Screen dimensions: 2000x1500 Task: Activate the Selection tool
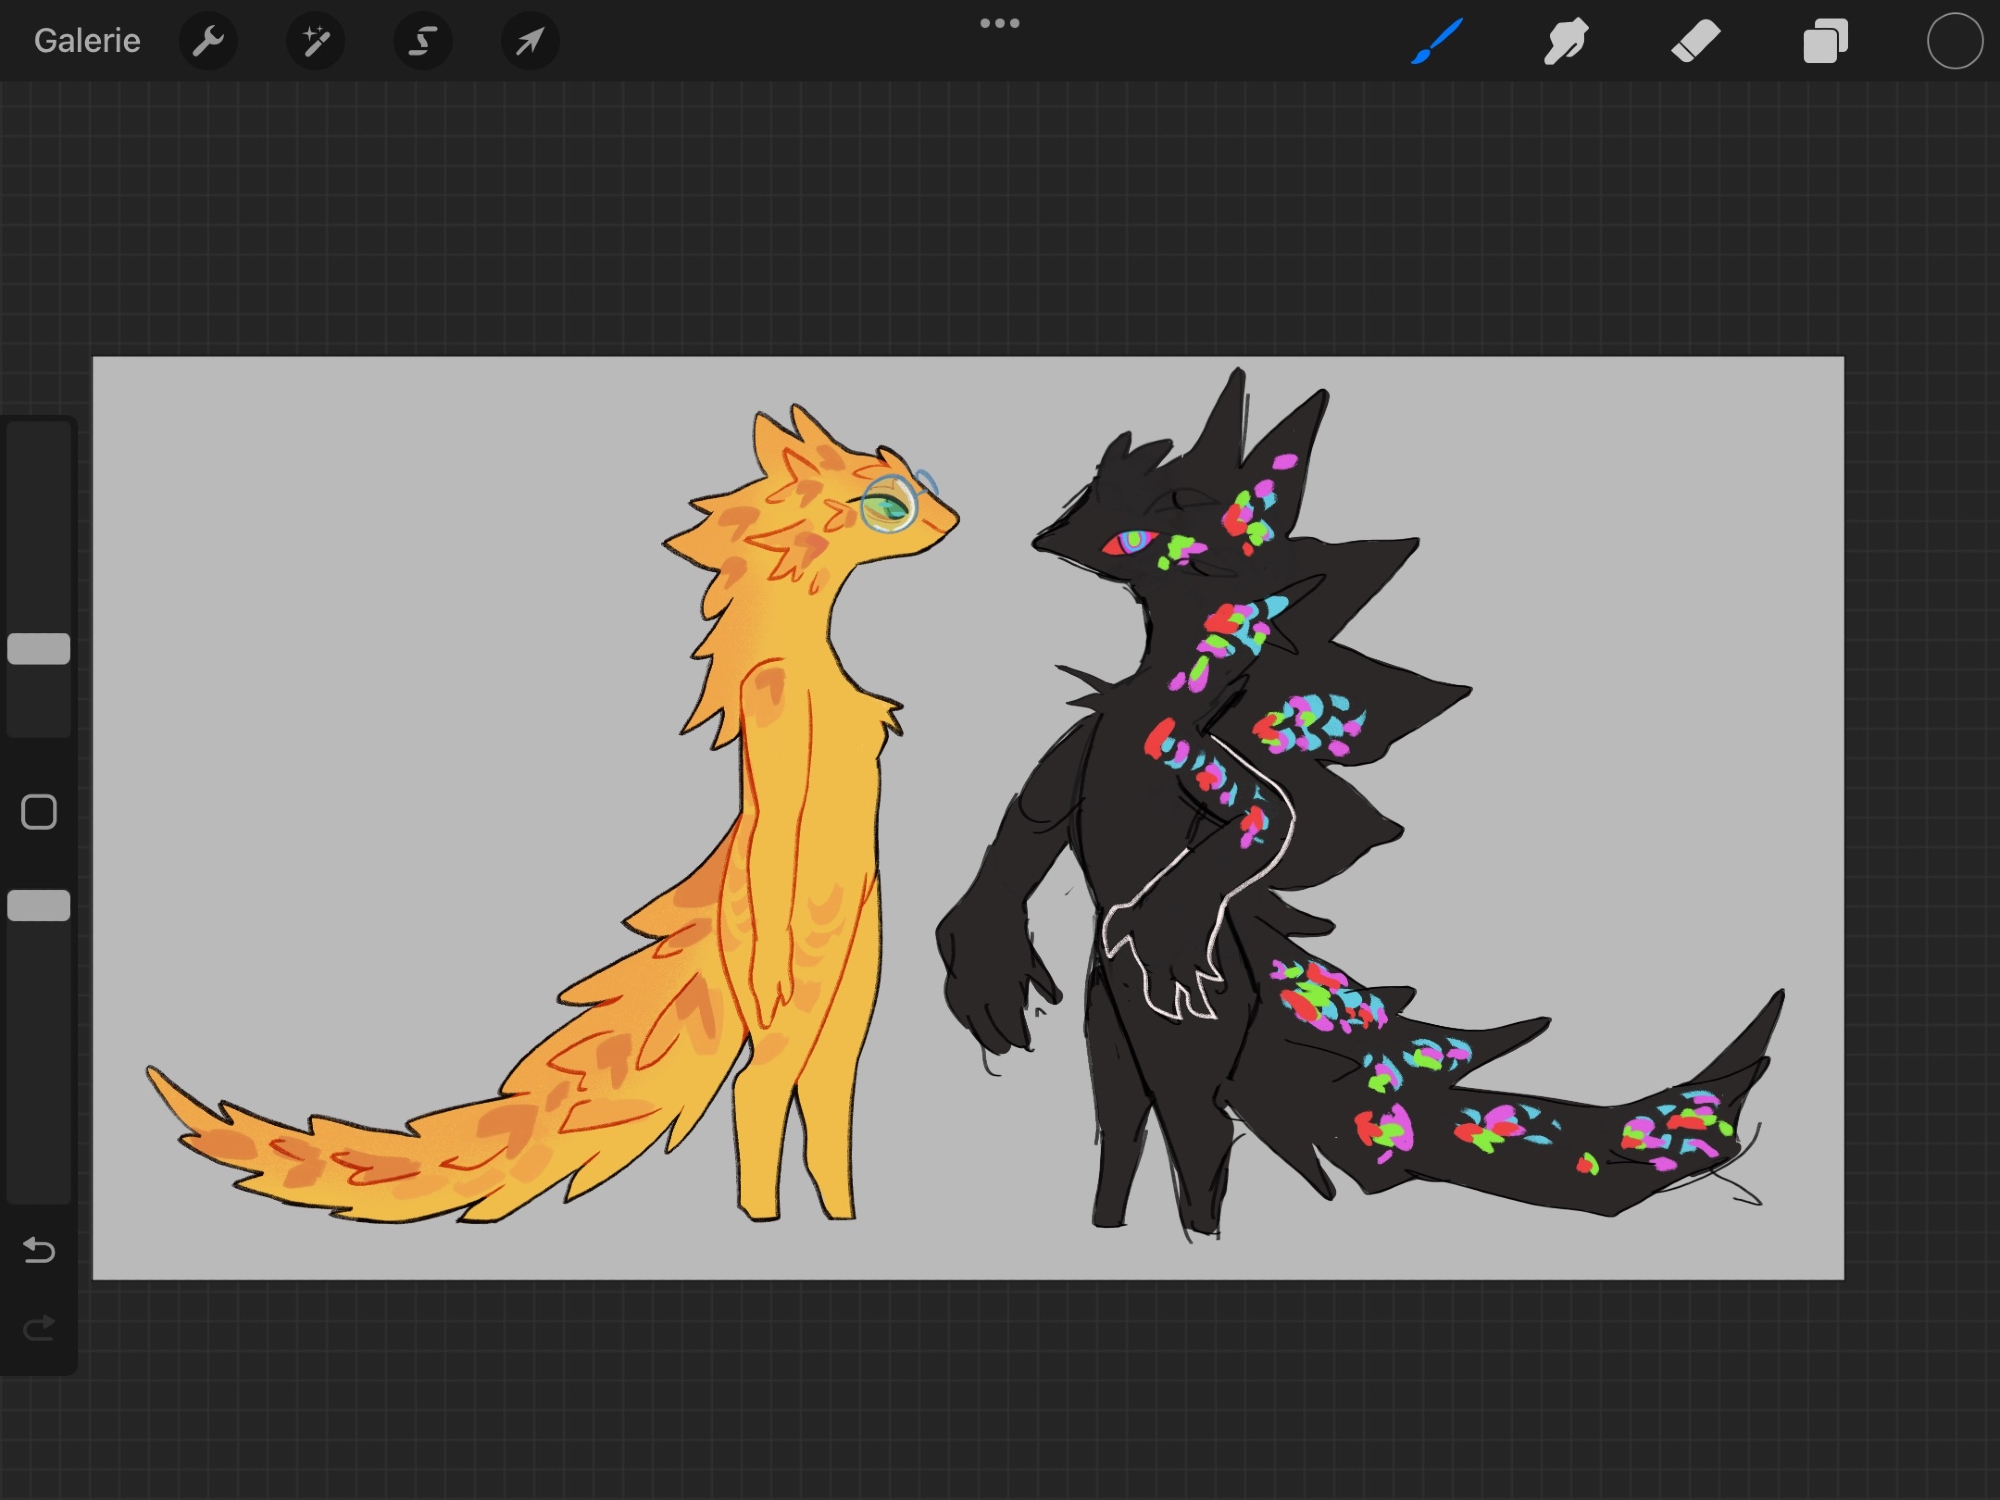[x=423, y=41]
